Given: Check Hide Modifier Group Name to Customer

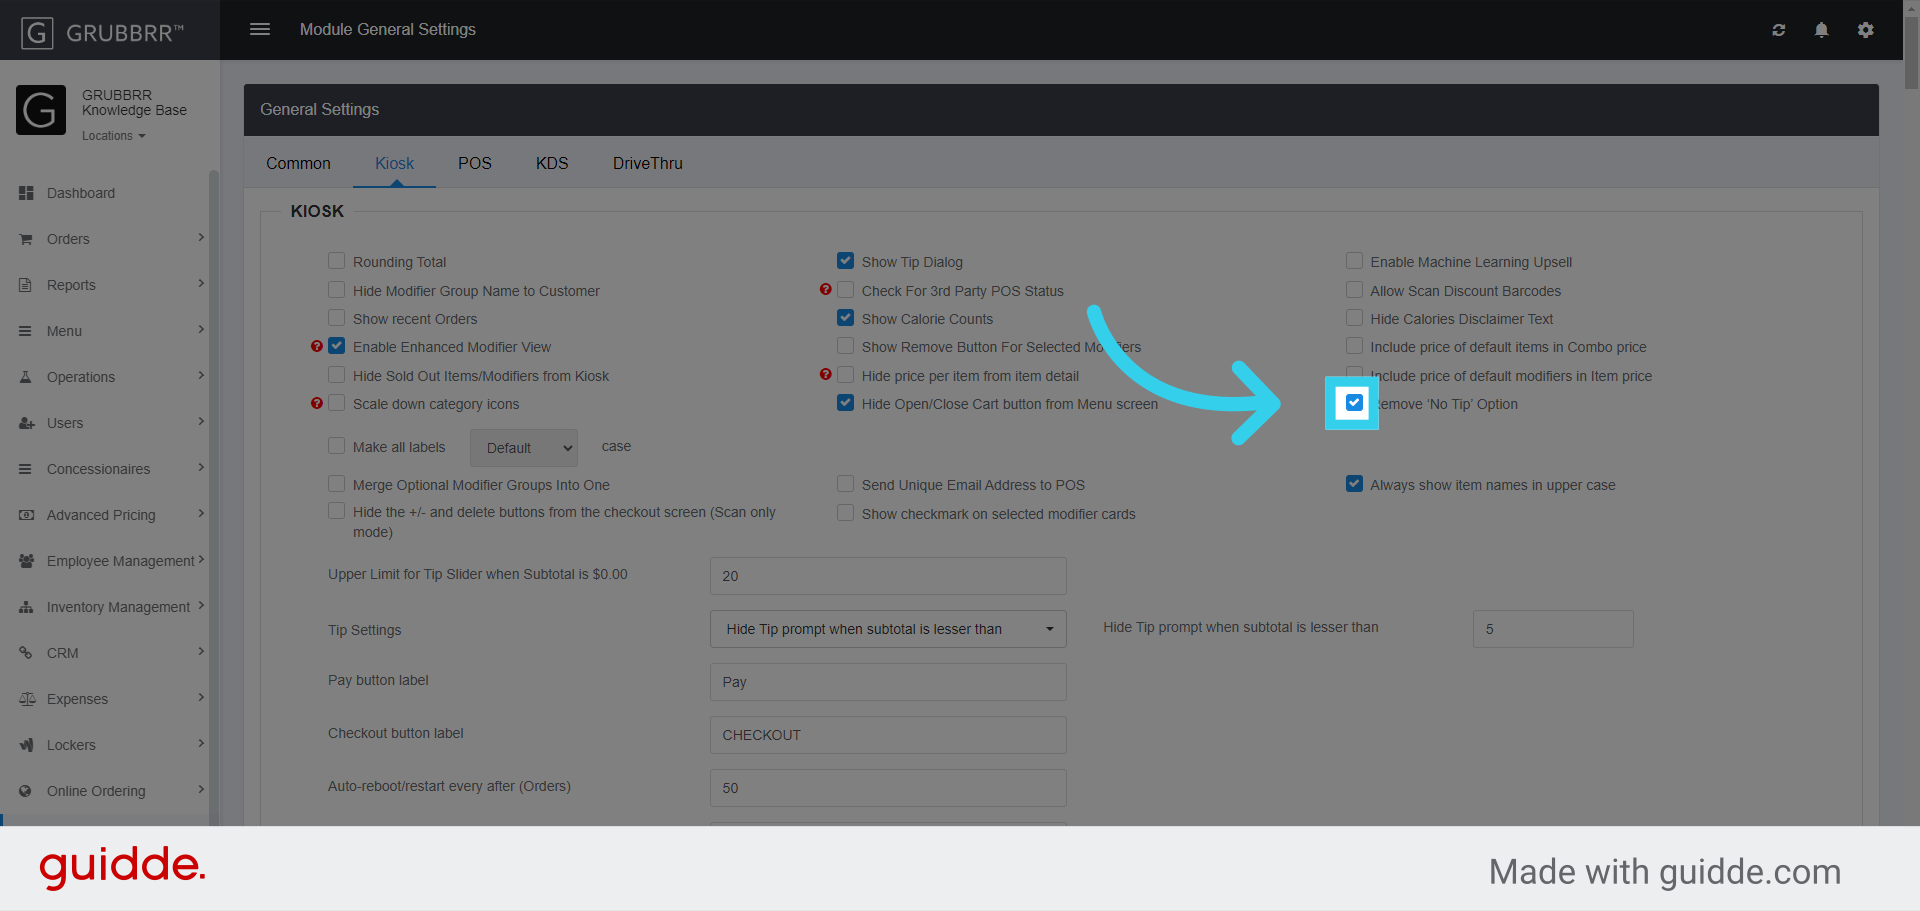Looking at the screenshot, I should coord(337,290).
